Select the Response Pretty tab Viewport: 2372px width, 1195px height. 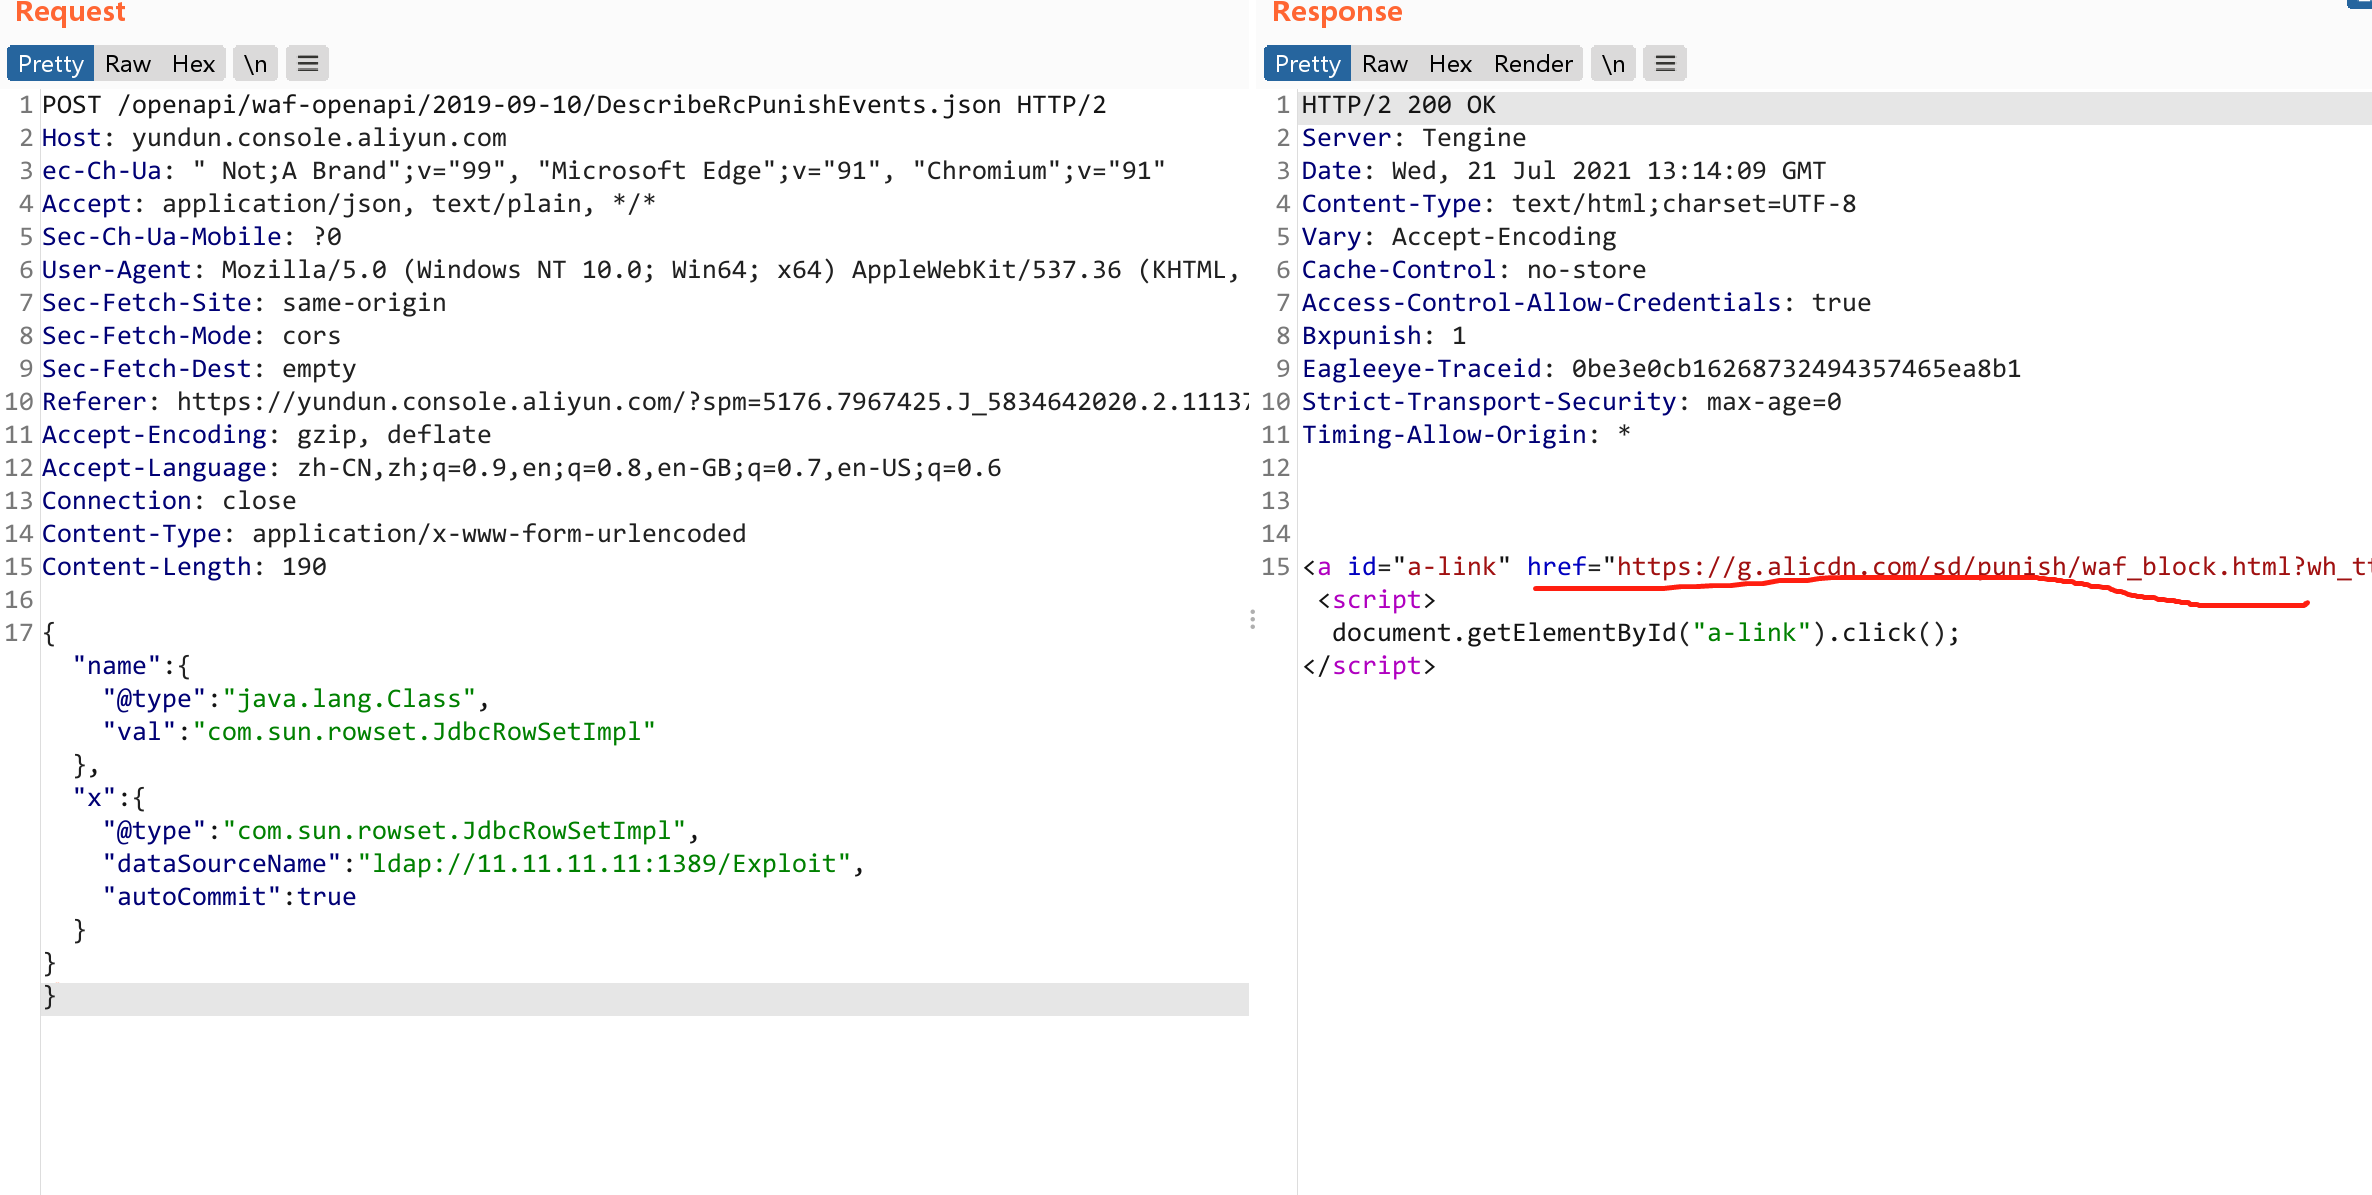(x=1307, y=64)
